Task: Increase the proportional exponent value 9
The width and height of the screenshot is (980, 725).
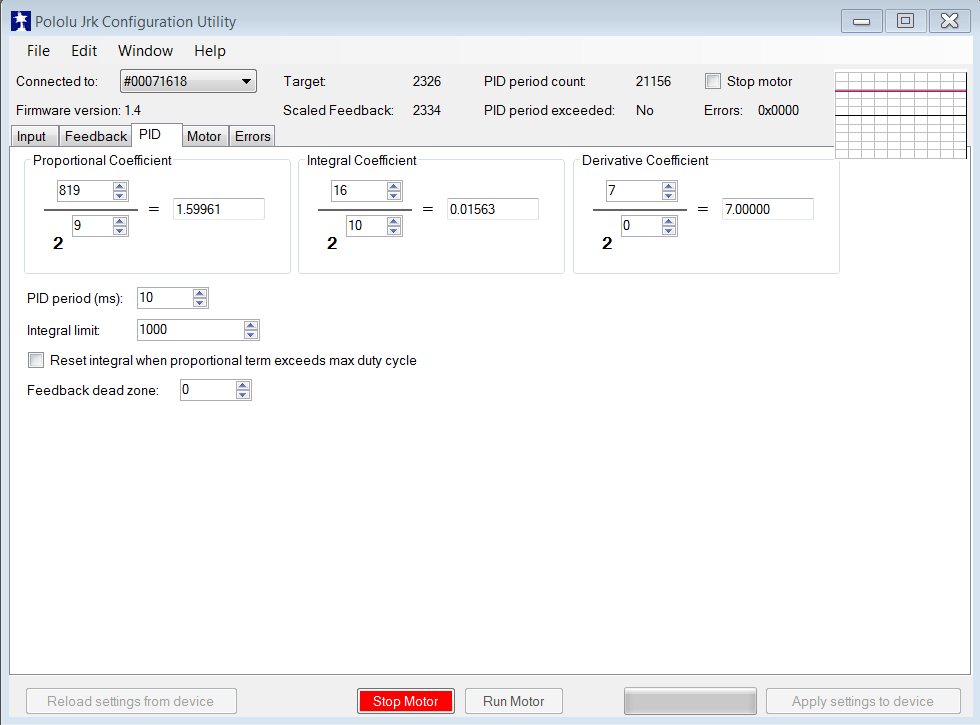Action: [120, 221]
